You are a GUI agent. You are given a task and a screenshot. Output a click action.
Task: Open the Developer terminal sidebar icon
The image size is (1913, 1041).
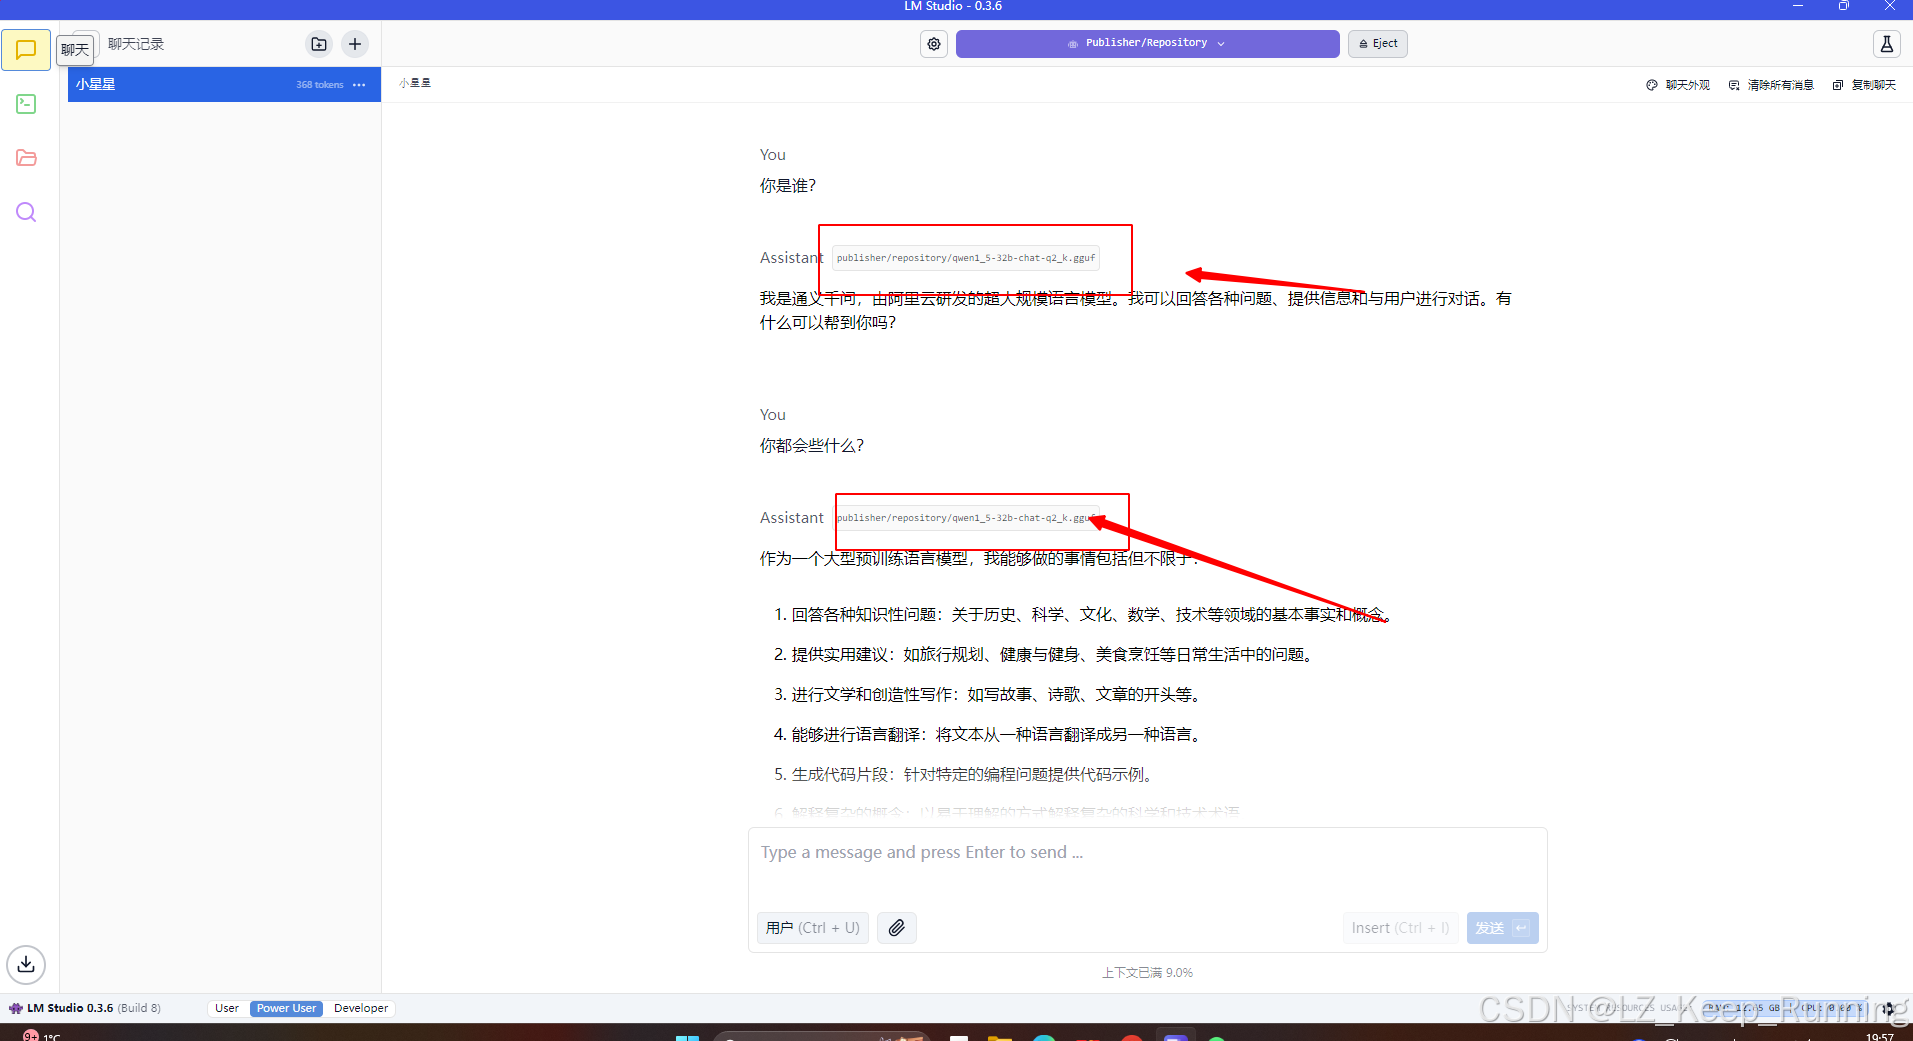click(x=26, y=104)
